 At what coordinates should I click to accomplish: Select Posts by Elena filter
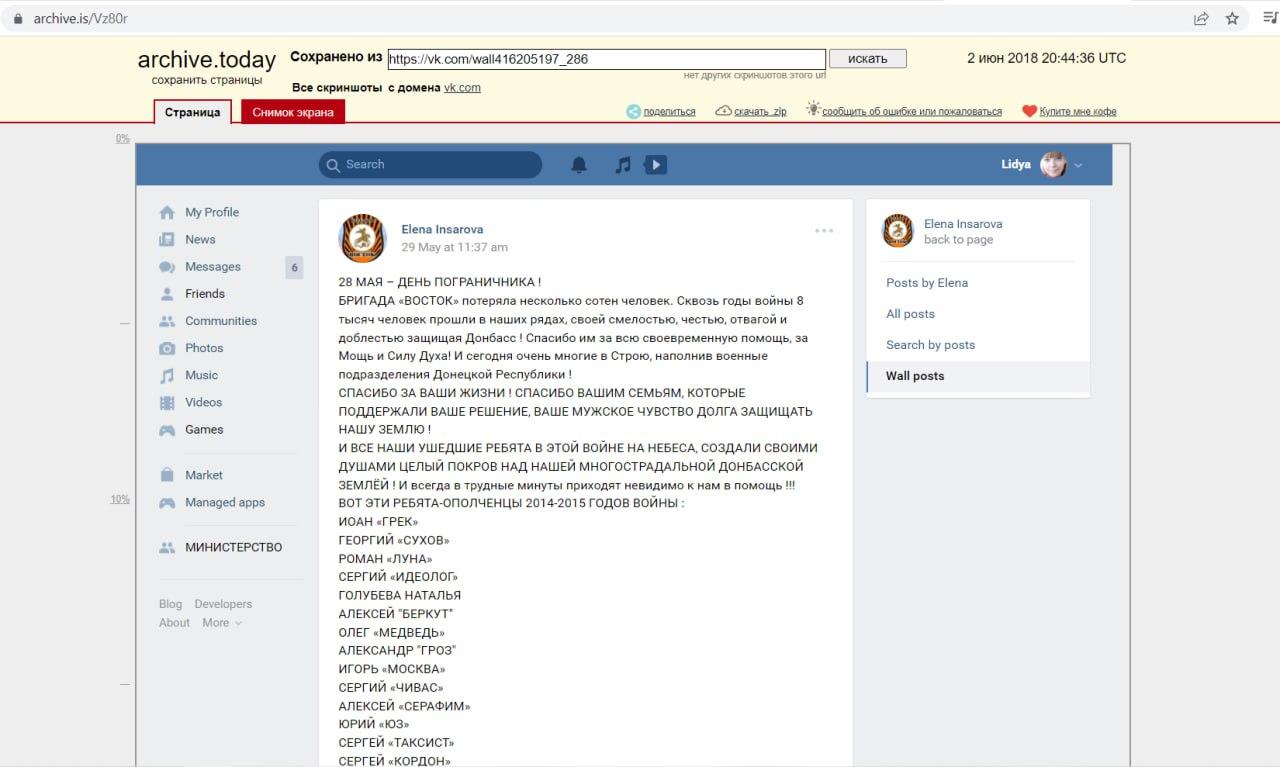[x=927, y=283]
